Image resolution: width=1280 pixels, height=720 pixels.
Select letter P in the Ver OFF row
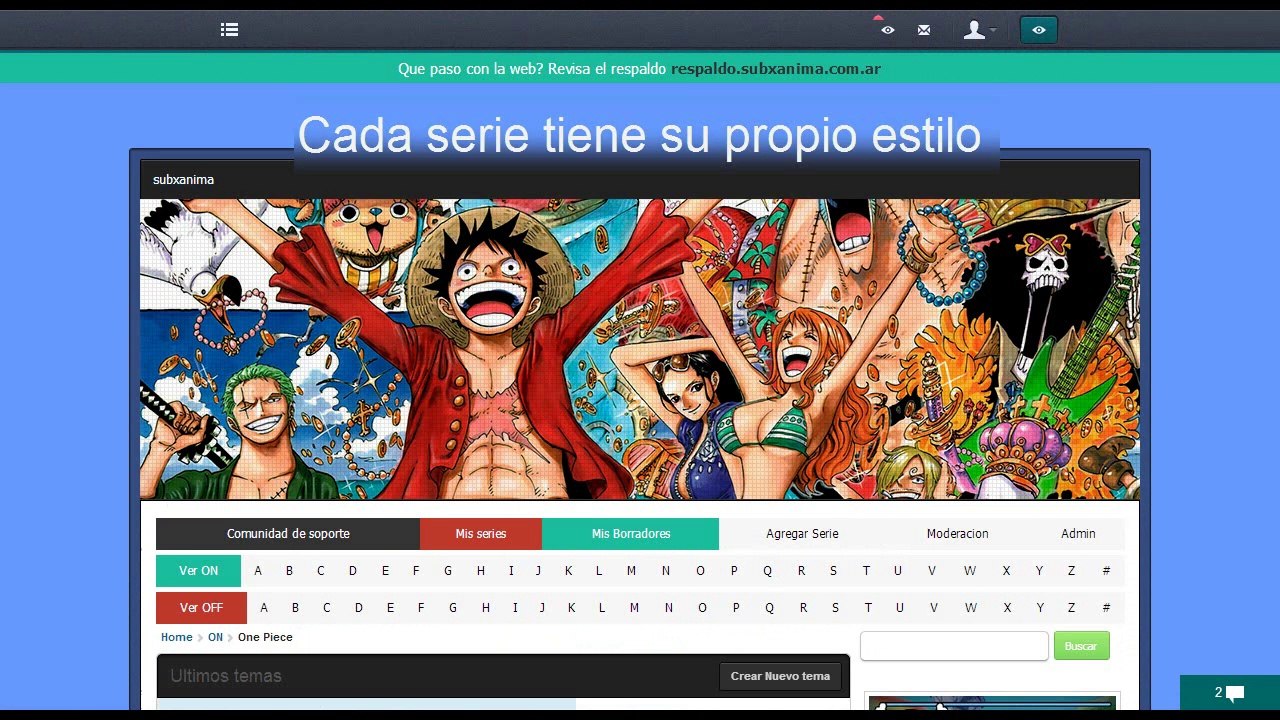736,608
